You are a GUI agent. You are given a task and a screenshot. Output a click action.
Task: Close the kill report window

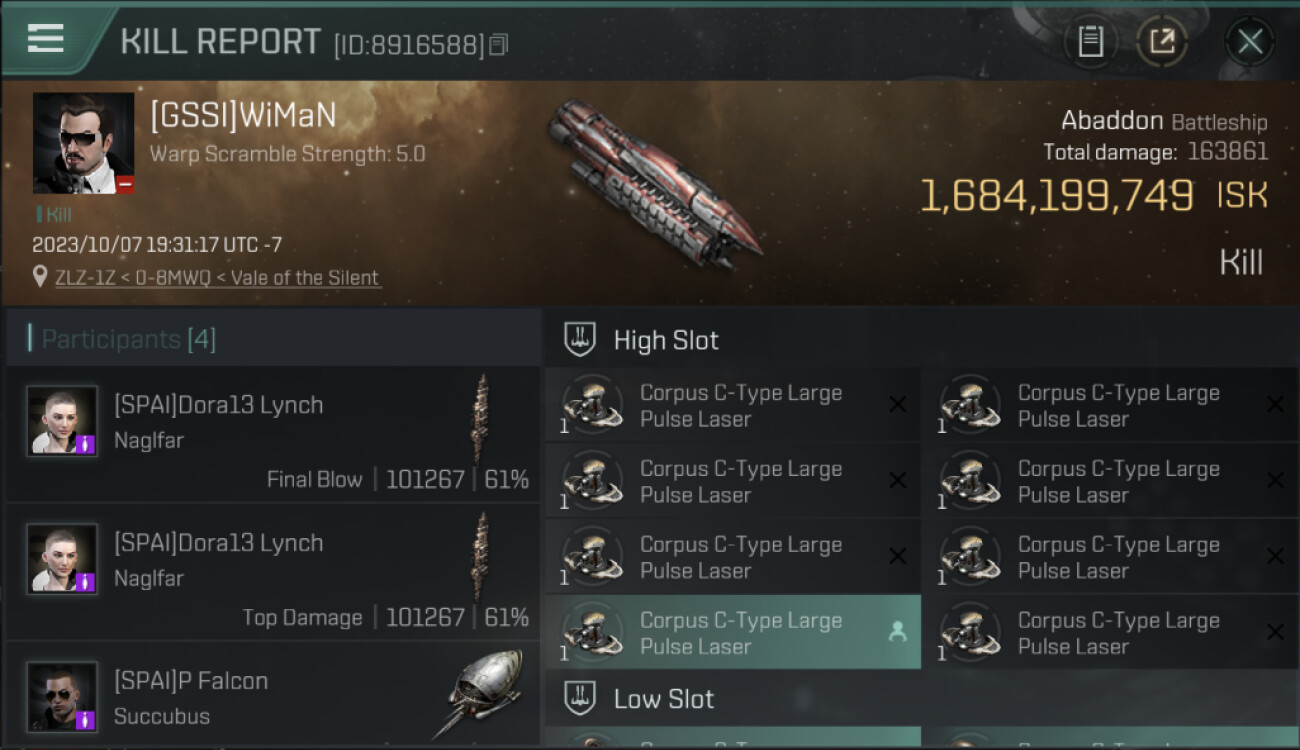click(x=1249, y=42)
